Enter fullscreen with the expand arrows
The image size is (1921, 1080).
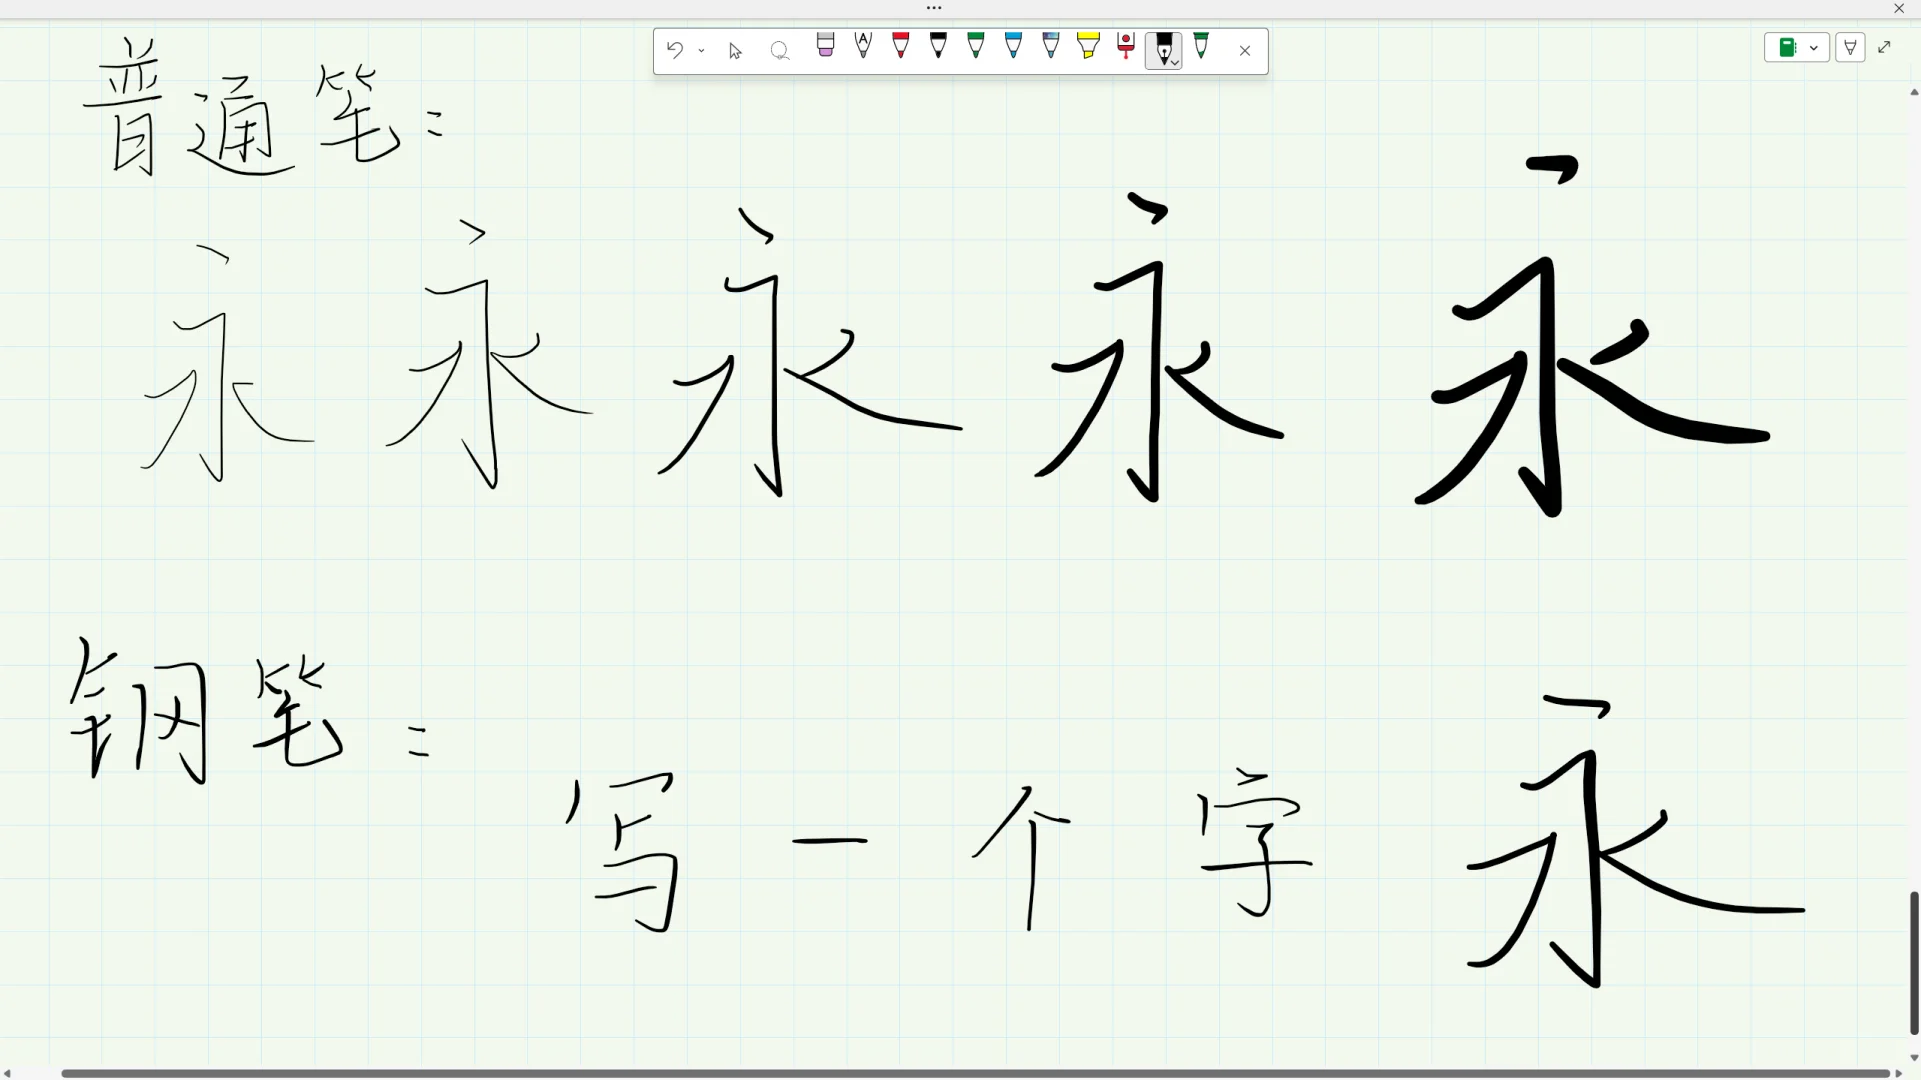tap(1885, 46)
